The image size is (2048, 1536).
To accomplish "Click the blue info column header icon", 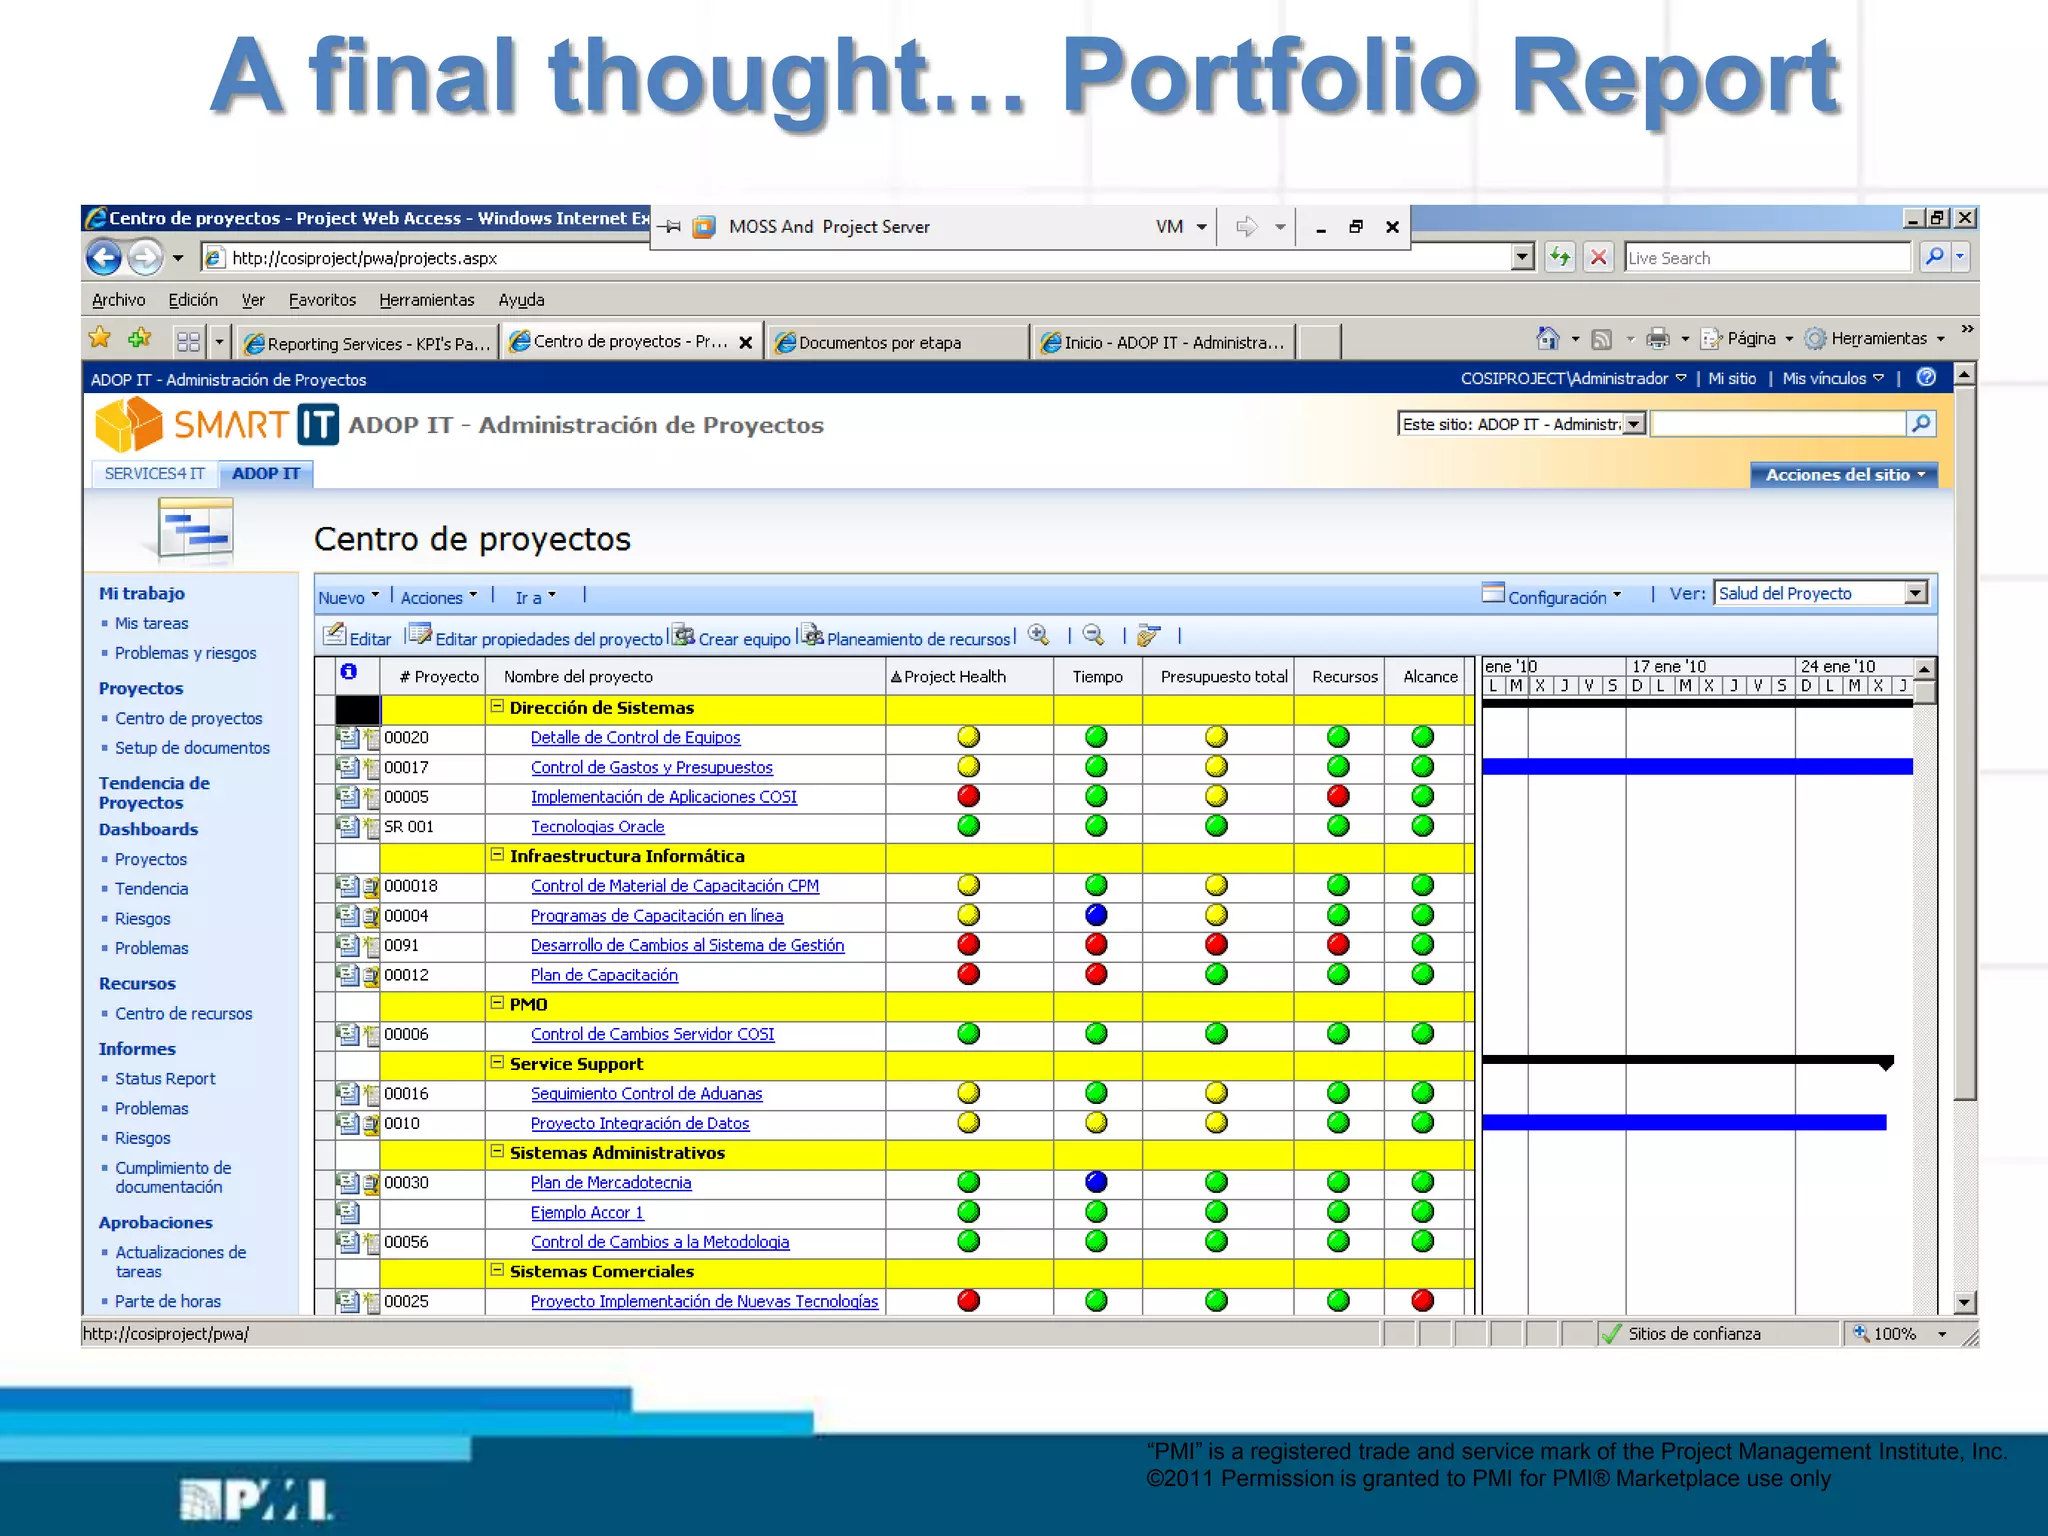I will 348,672.
